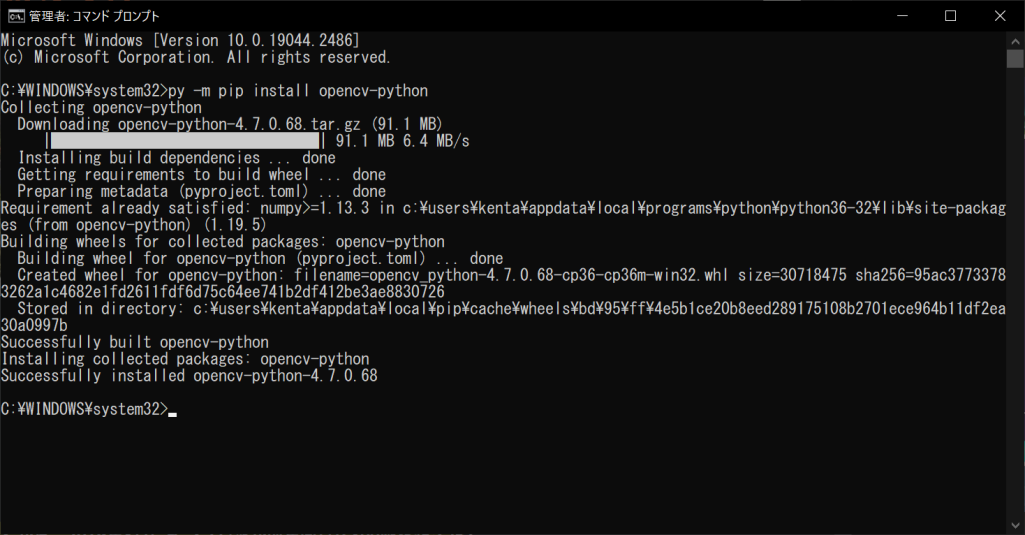Click the title bar text 管理者: コマンド プロンプト

point(94,16)
